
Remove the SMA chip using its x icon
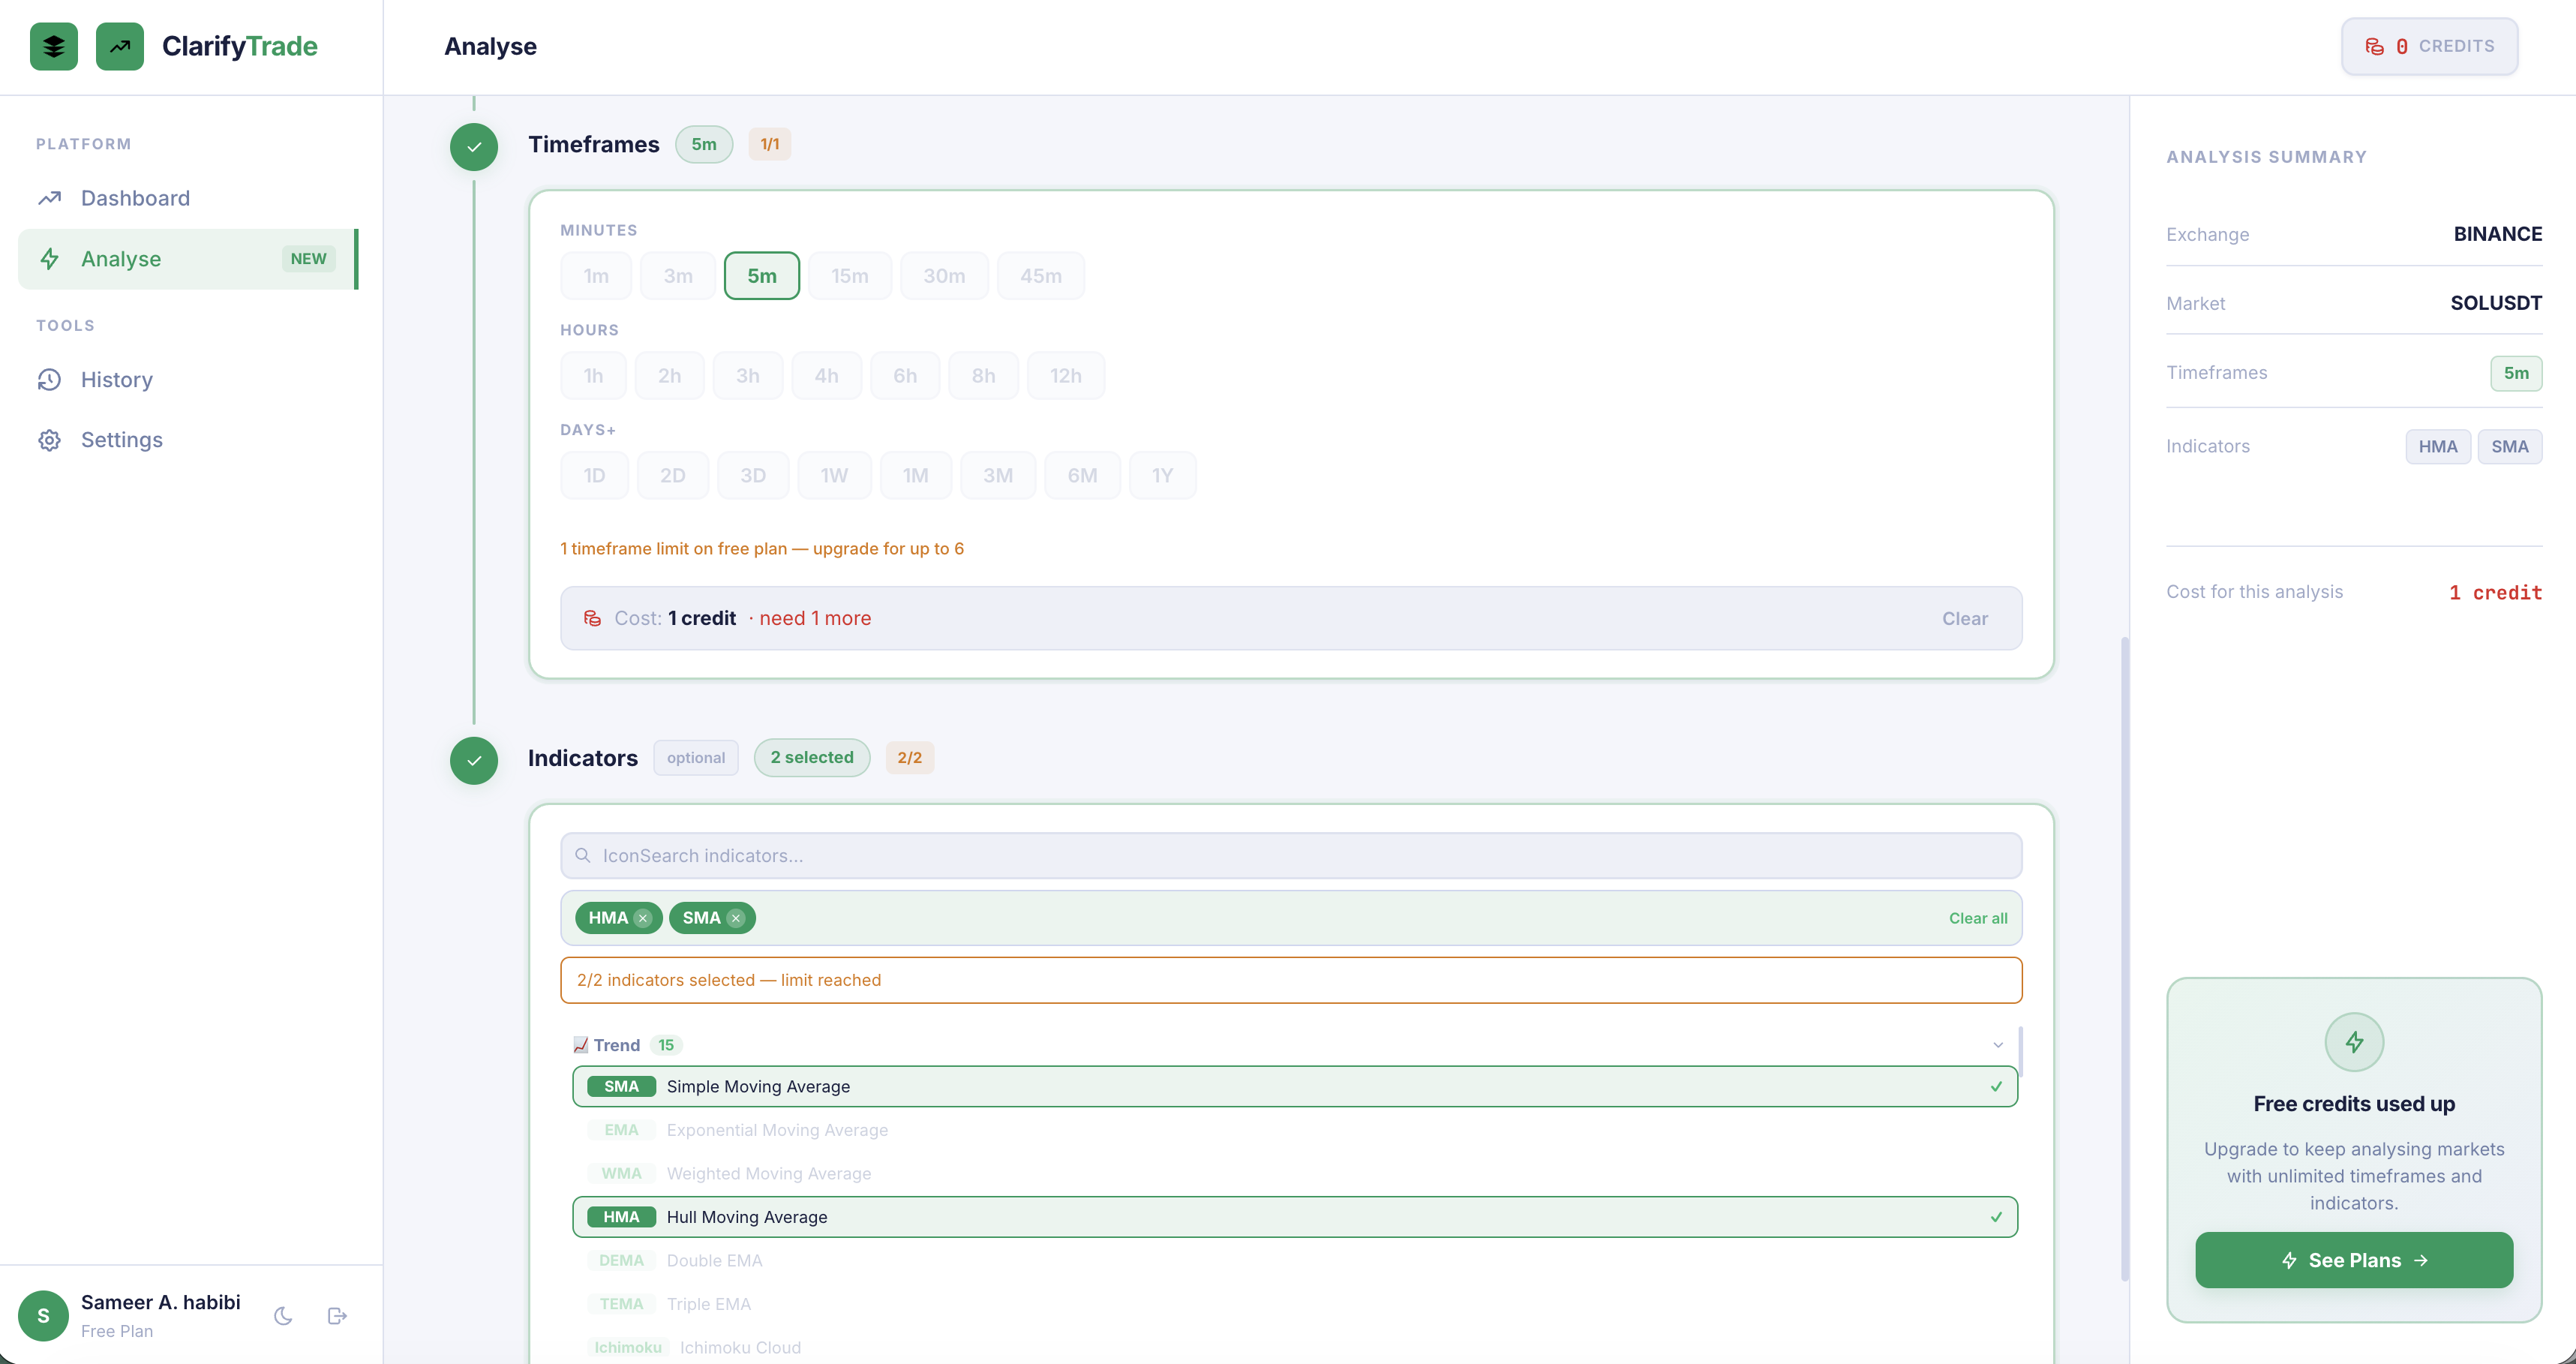click(x=736, y=918)
